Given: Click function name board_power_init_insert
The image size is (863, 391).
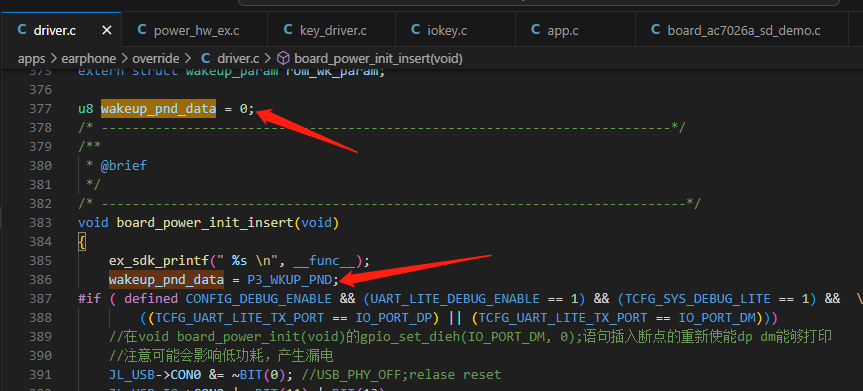Looking at the screenshot, I should pyautogui.click(x=205, y=222).
